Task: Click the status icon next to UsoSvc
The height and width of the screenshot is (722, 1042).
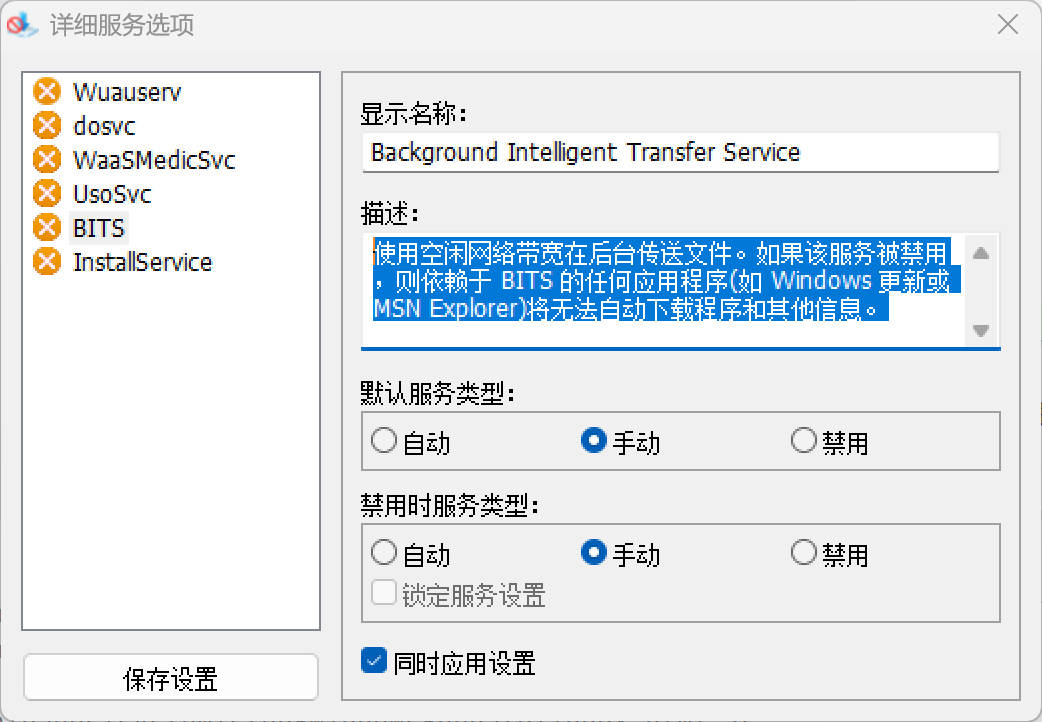Action: coord(46,194)
